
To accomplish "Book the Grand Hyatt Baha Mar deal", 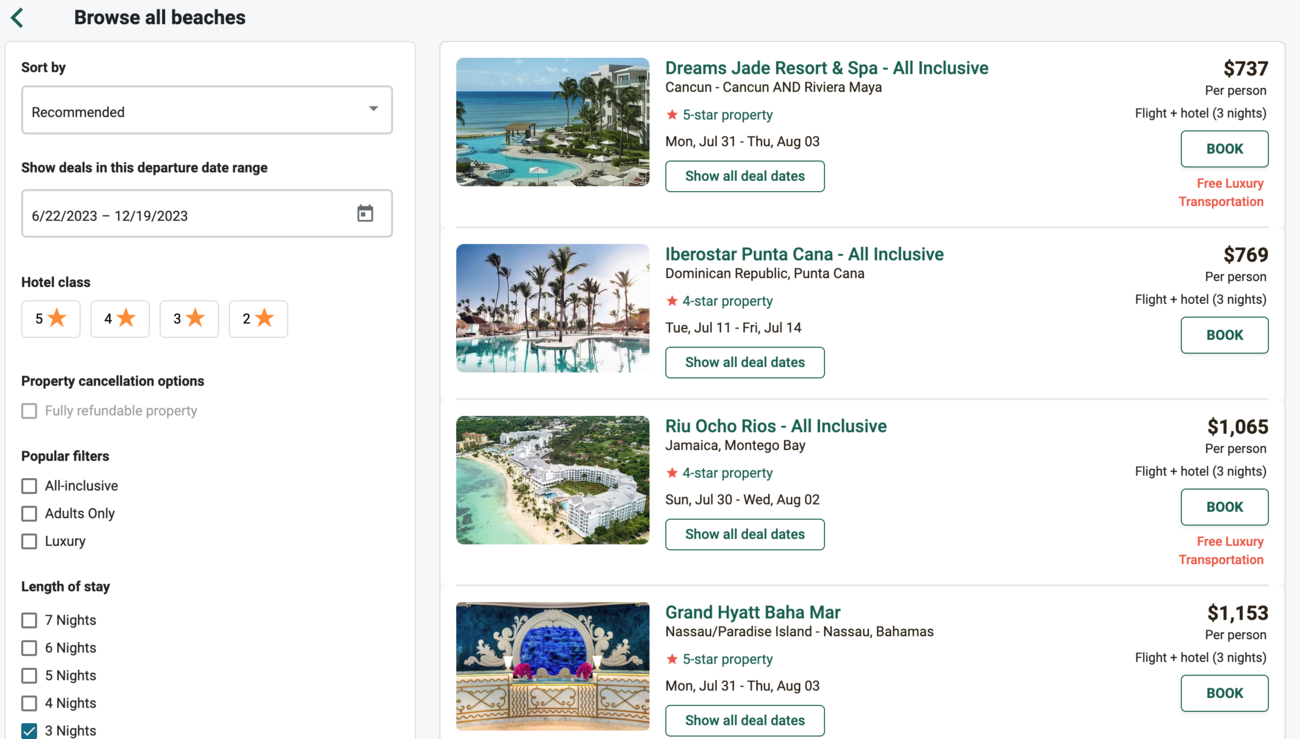I will 1224,693.
